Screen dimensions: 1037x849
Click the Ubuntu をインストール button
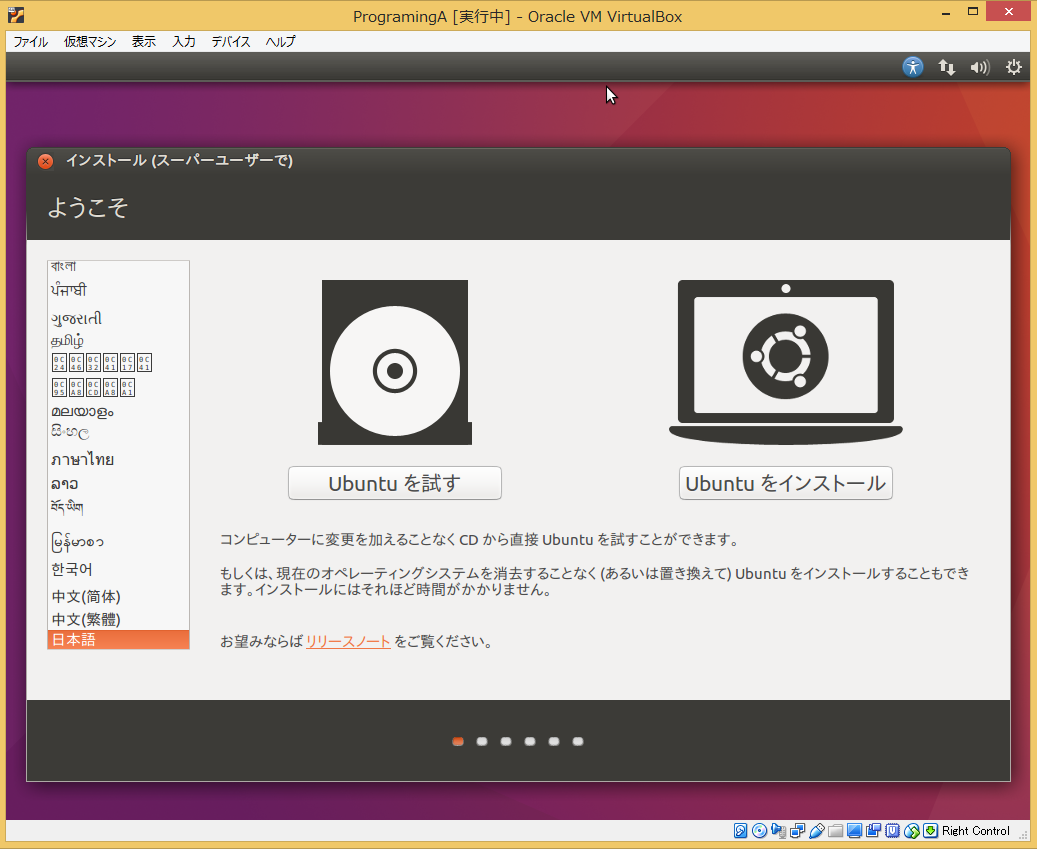click(785, 483)
